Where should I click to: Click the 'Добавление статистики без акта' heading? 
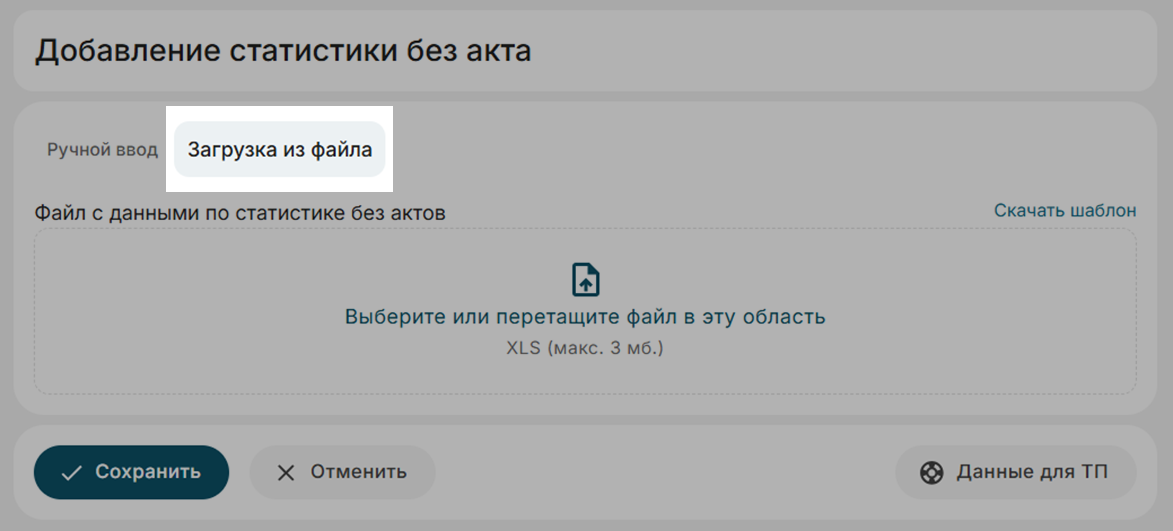point(283,50)
